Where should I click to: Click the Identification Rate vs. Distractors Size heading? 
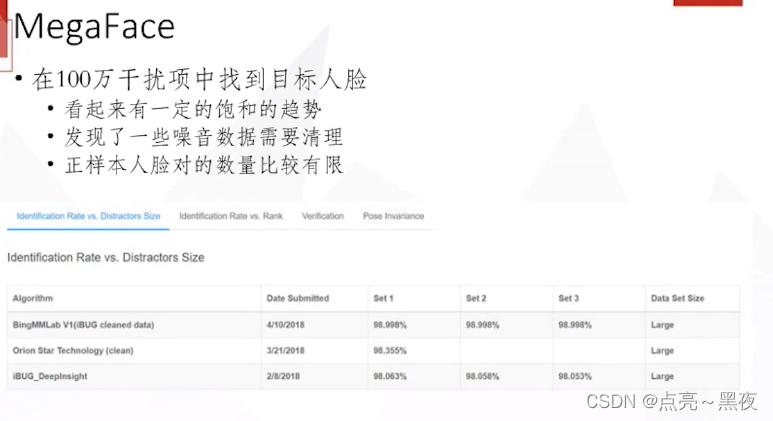[105, 257]
